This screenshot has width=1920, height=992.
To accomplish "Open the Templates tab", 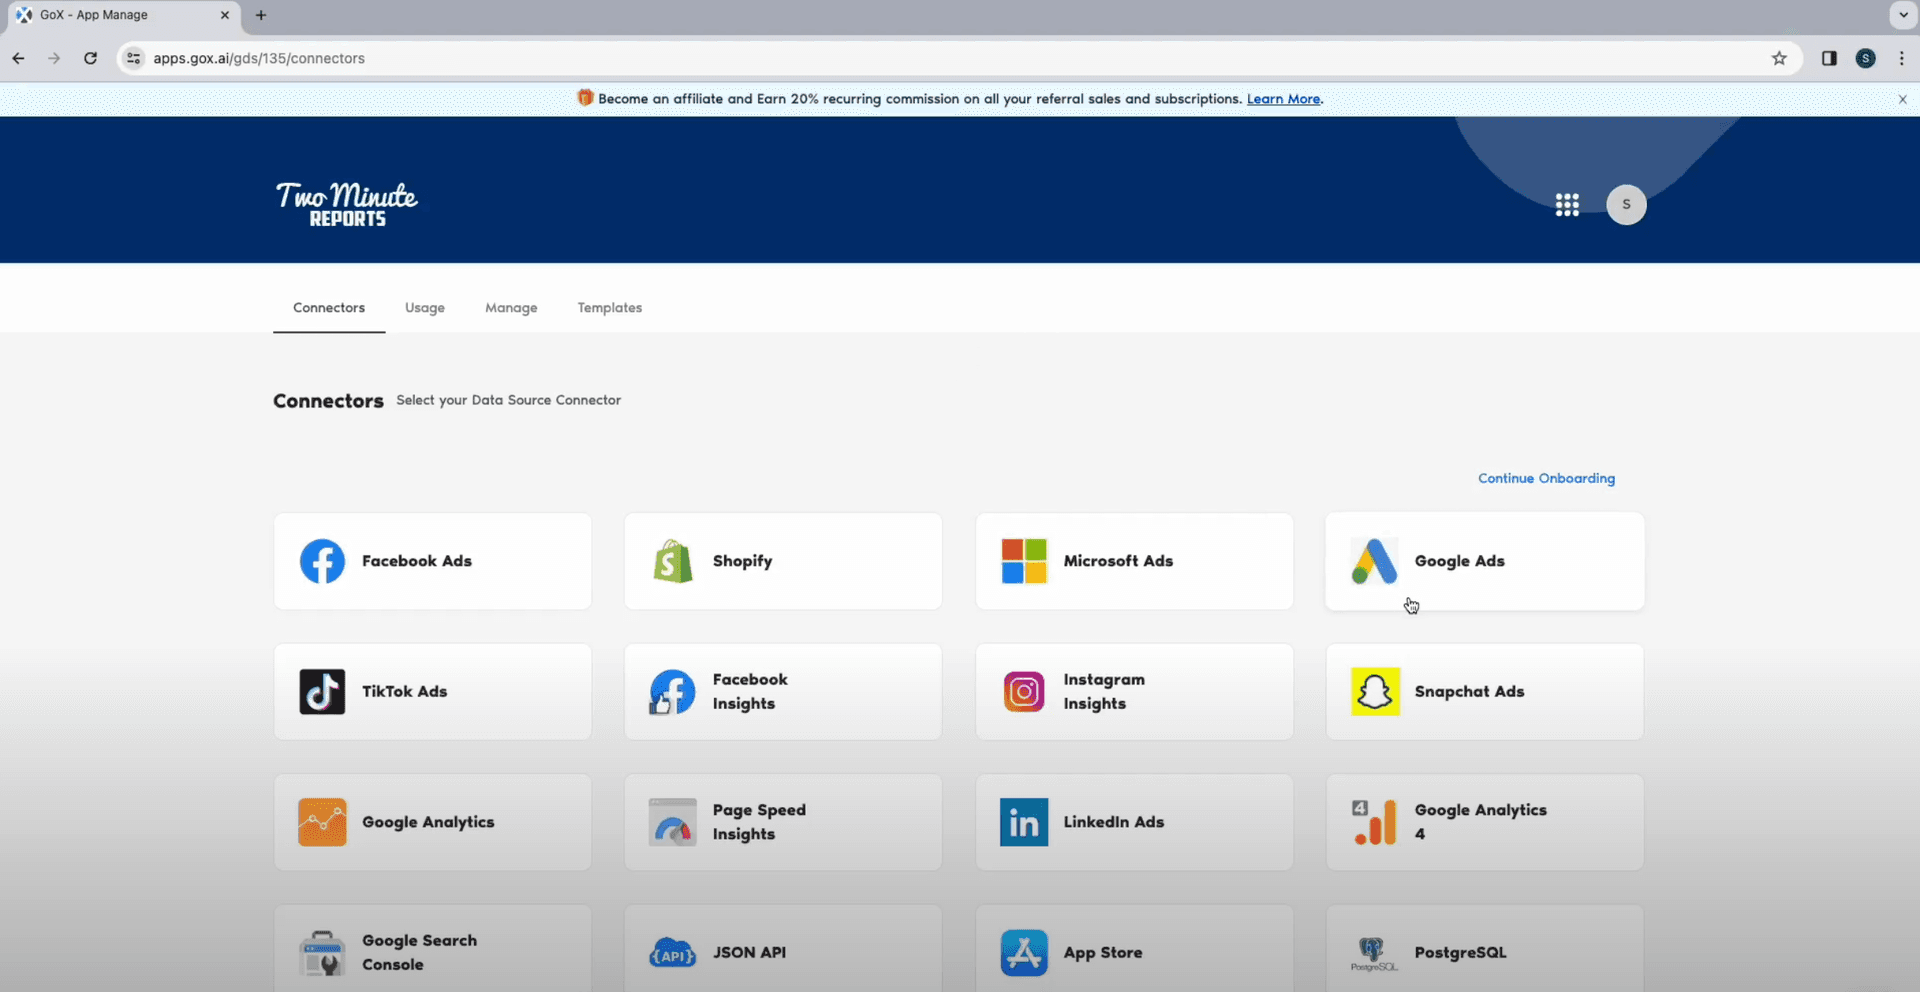I will (x=610, y=308).
